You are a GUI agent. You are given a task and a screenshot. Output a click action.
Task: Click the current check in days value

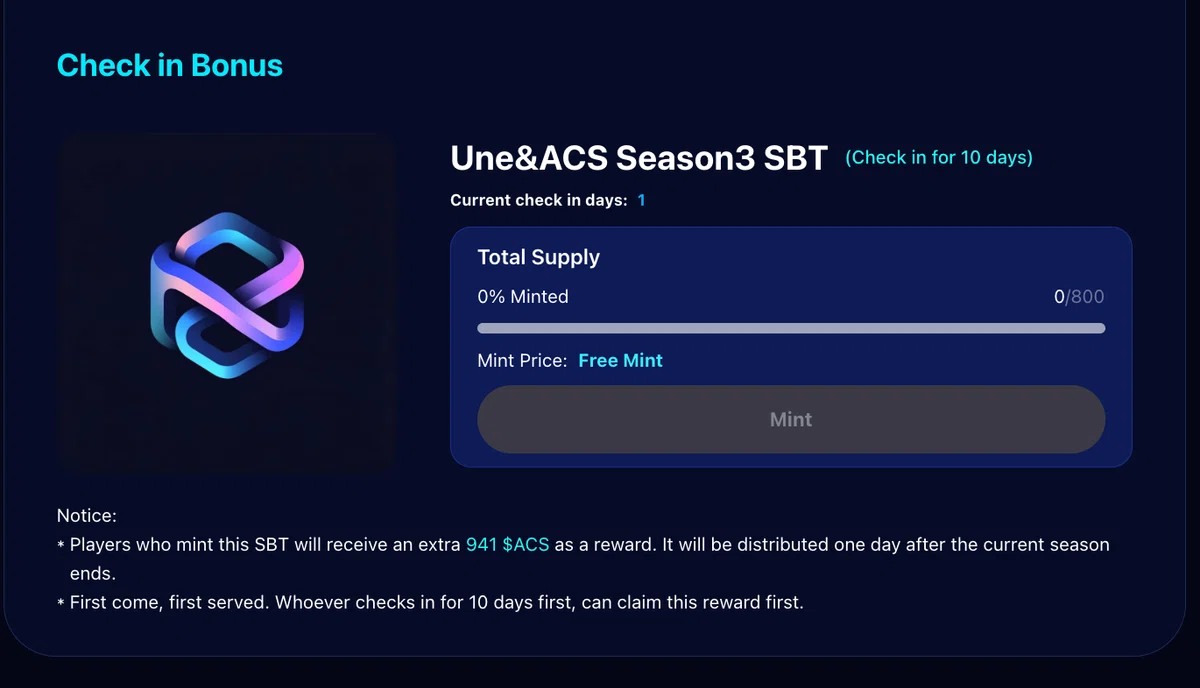[641, 200]
